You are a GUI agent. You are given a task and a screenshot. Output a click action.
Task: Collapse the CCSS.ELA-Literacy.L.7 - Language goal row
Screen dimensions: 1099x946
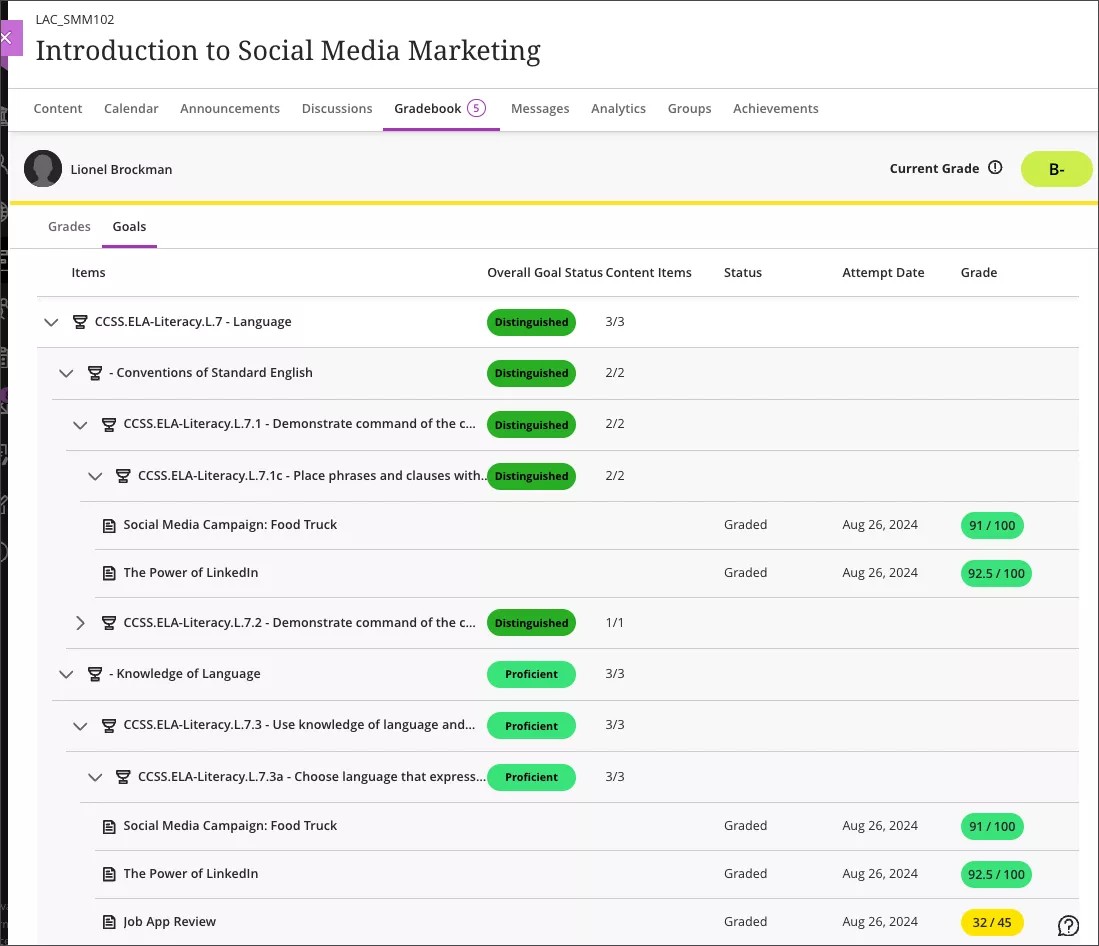(x=51, y=321)
